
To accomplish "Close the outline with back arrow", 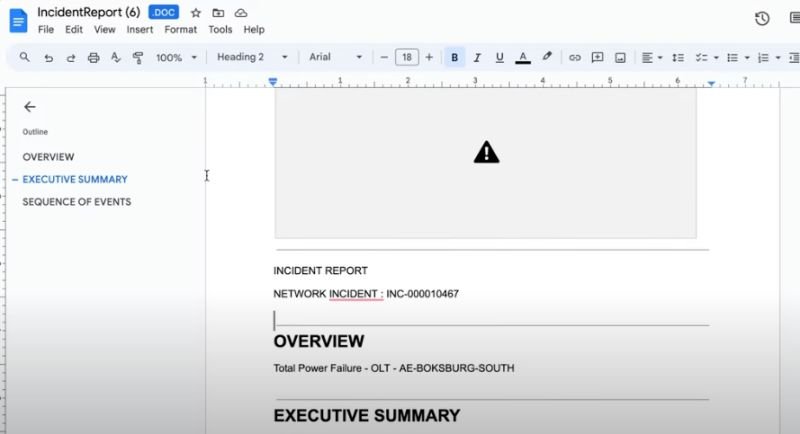I will [30, 107].
